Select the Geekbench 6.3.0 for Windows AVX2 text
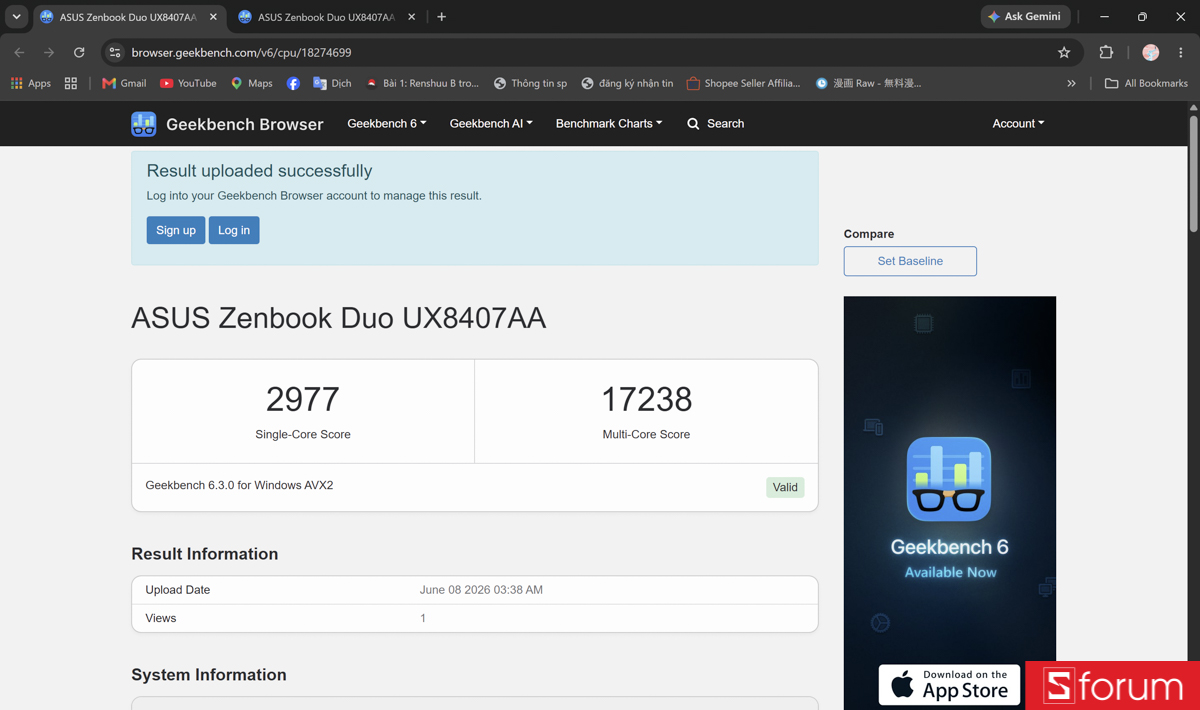This screenshot has height=710, width=1200. [239, 485]
